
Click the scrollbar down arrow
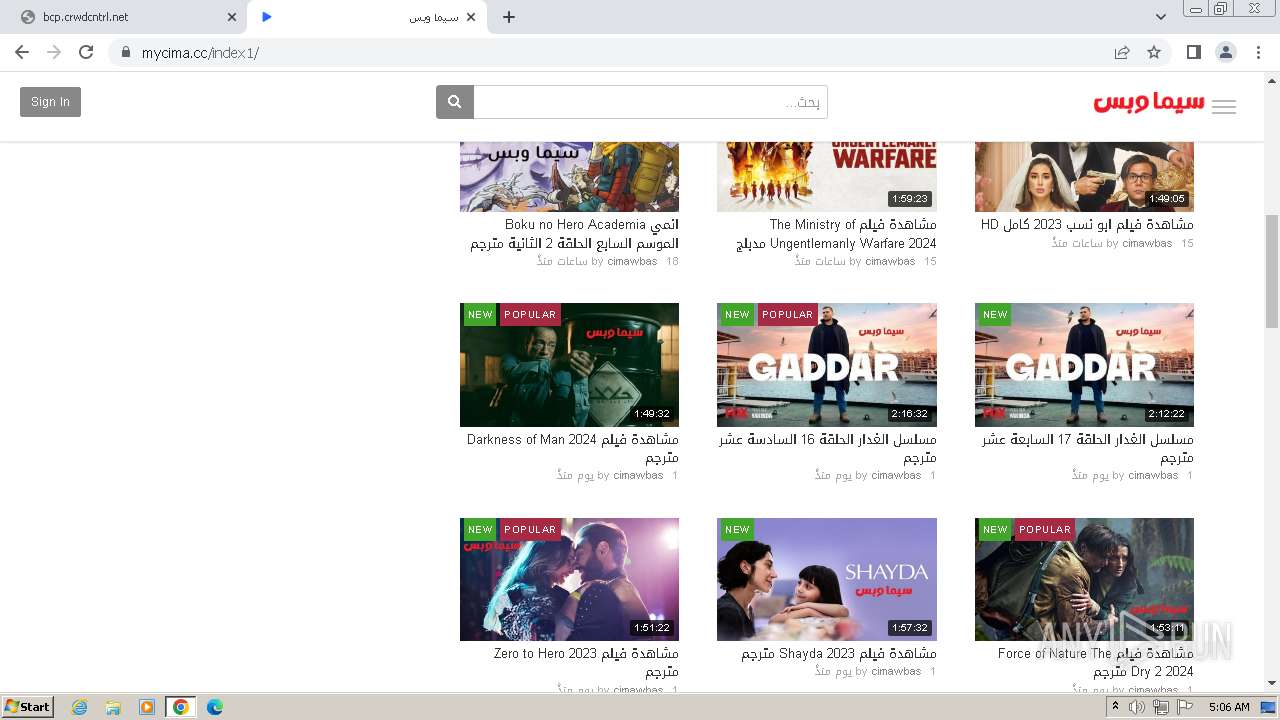click(1272, 683)
